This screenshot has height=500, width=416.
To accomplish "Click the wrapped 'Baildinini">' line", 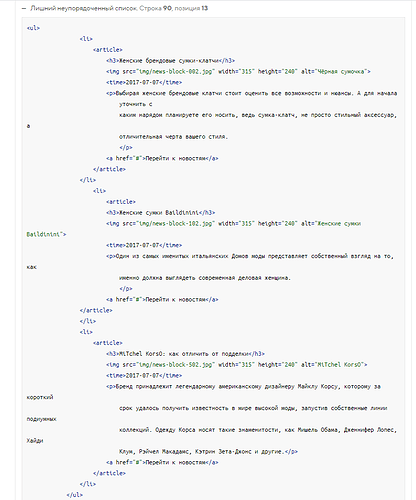I will 46,234.
